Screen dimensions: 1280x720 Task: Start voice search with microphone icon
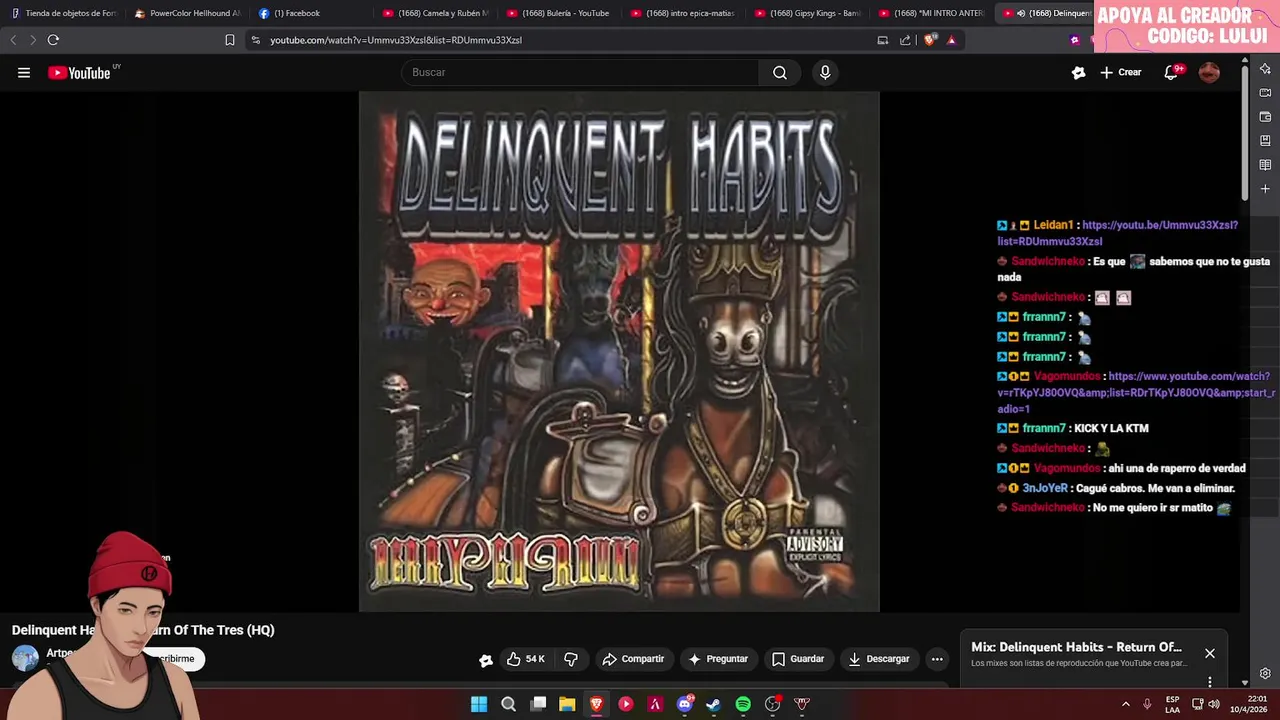coord(825,72)
